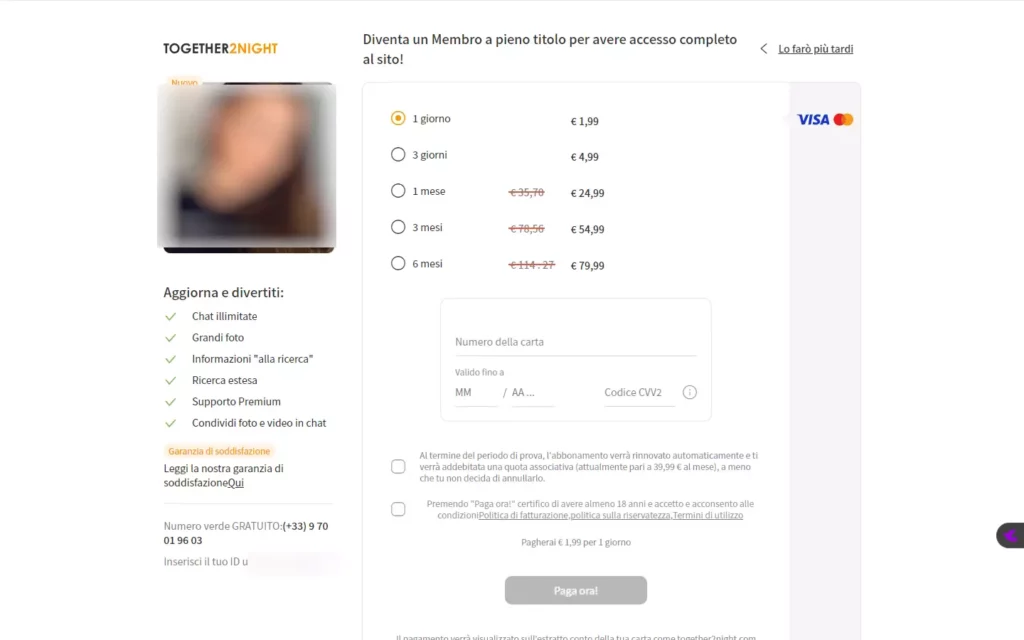Focus the MM expiry month field
1024x640 pixels.
[x=475, y=392]
